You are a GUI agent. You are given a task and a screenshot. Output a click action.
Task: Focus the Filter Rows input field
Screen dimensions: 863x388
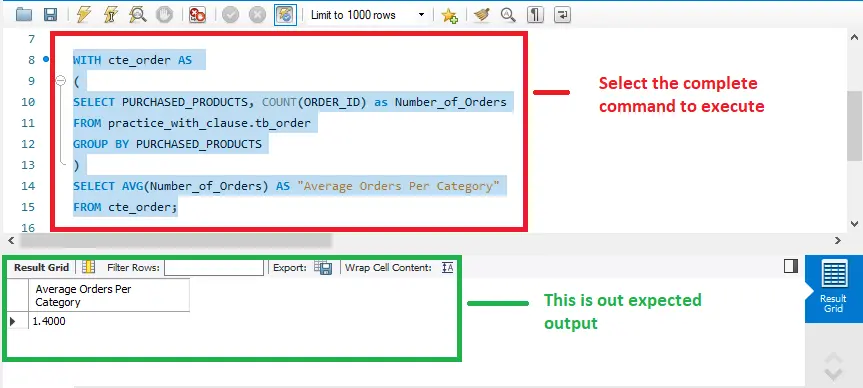coord(214,267)
